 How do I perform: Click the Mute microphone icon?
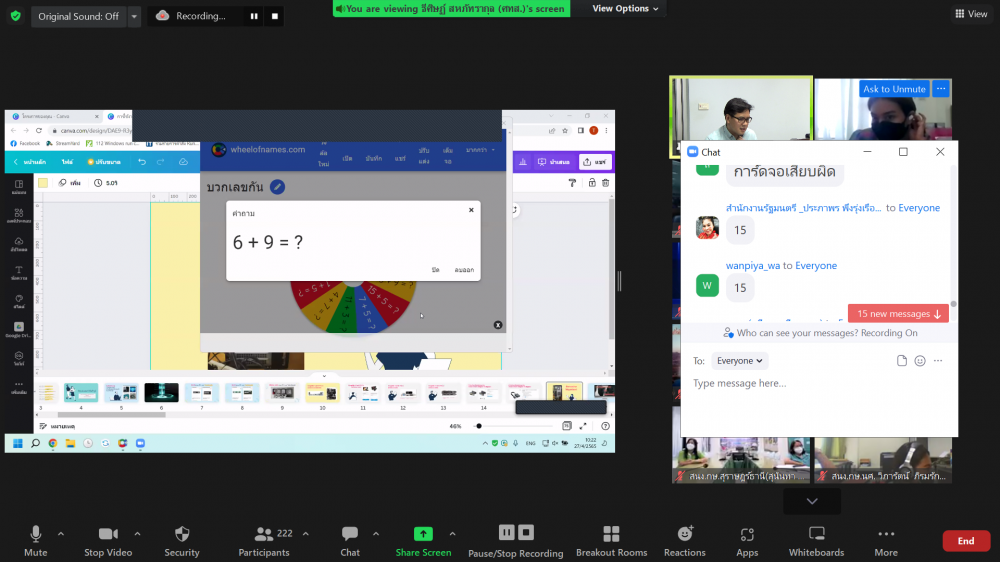pos(36,534)
